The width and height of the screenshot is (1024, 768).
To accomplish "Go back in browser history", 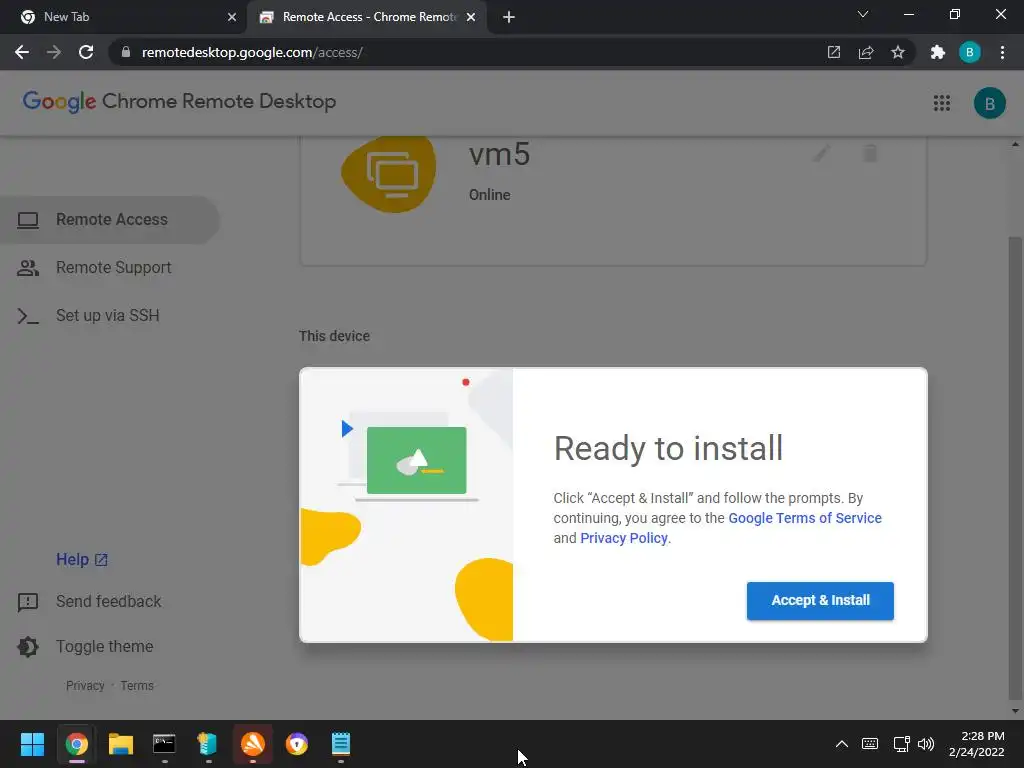I will coord(22,52).
